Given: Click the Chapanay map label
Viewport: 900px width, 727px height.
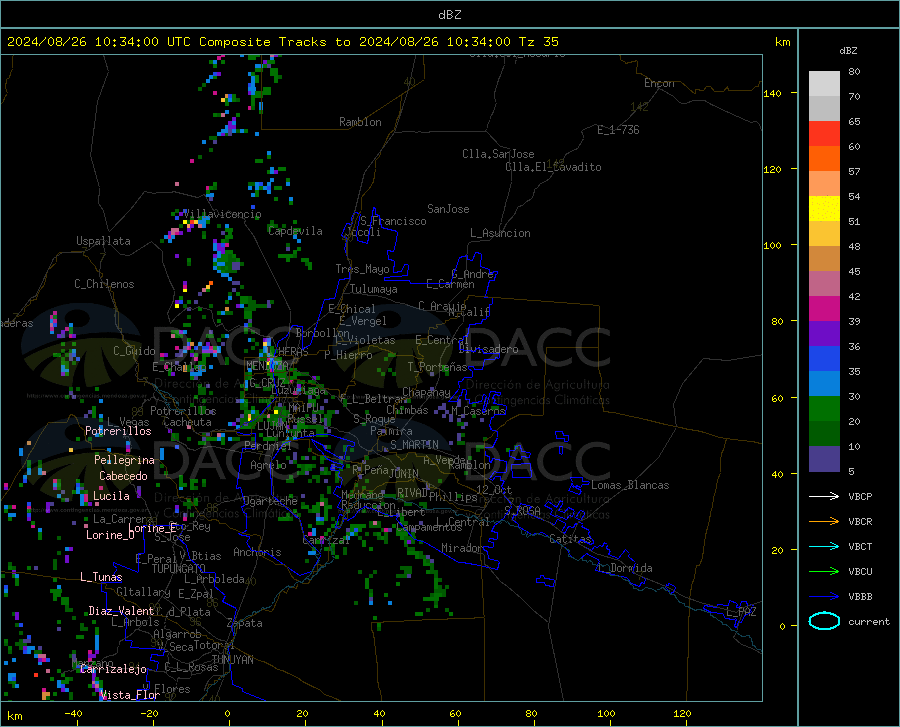Looking at the screenshot, I should [x=426, y=392].
